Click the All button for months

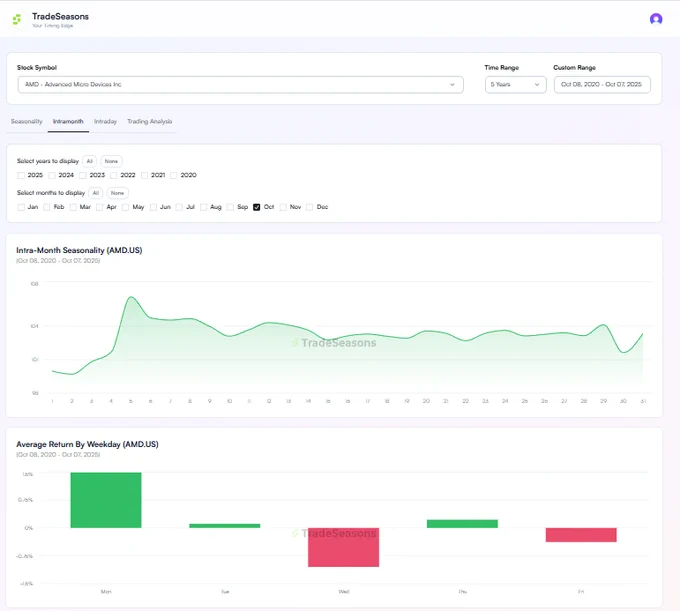point(95,193)
